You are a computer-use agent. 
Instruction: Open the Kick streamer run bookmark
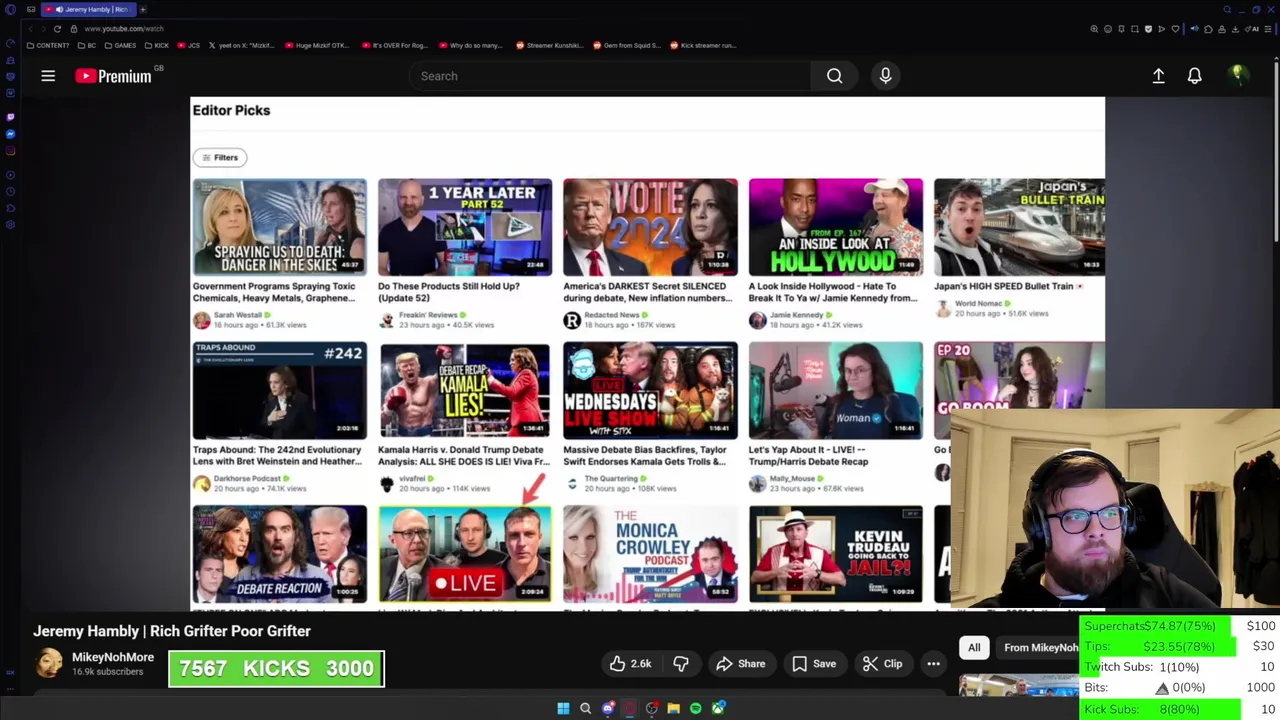coord(703,45)
